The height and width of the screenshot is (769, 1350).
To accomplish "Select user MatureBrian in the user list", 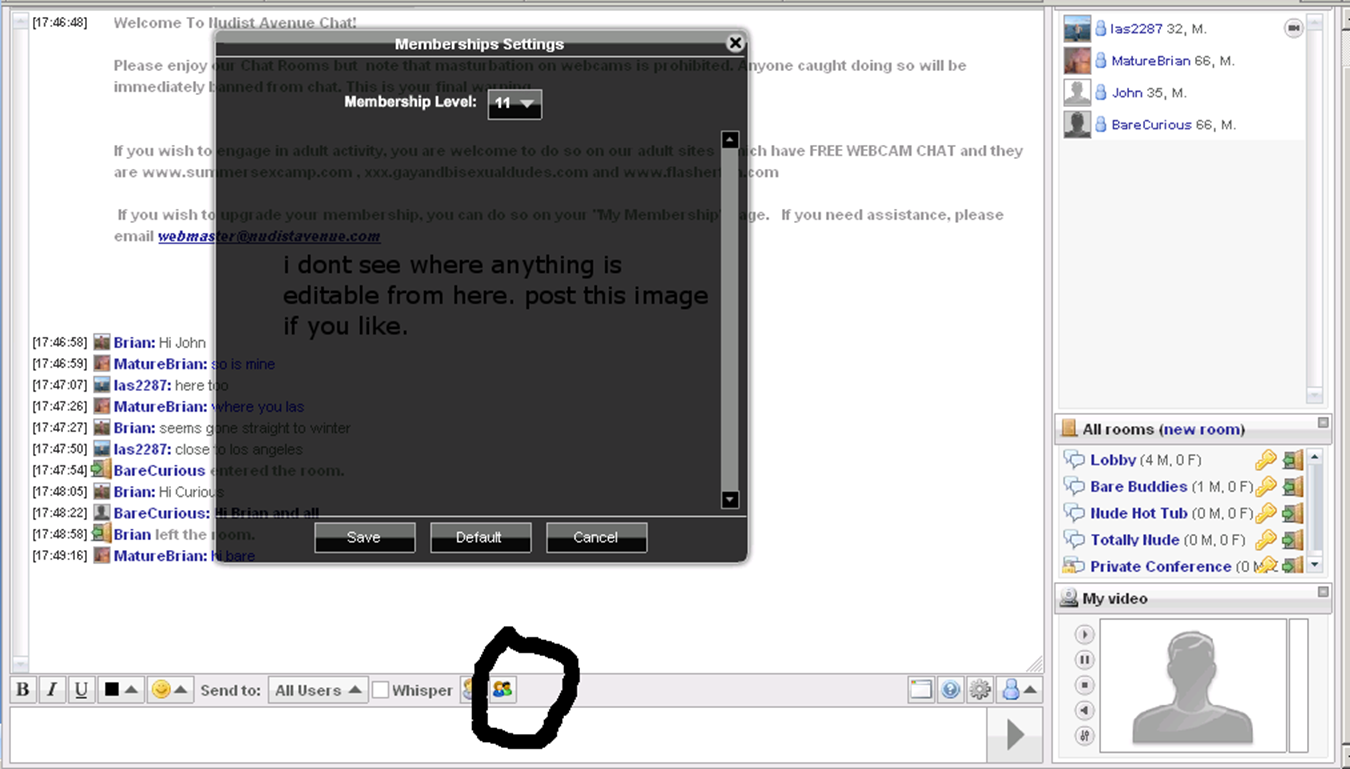I will 1150,61.
